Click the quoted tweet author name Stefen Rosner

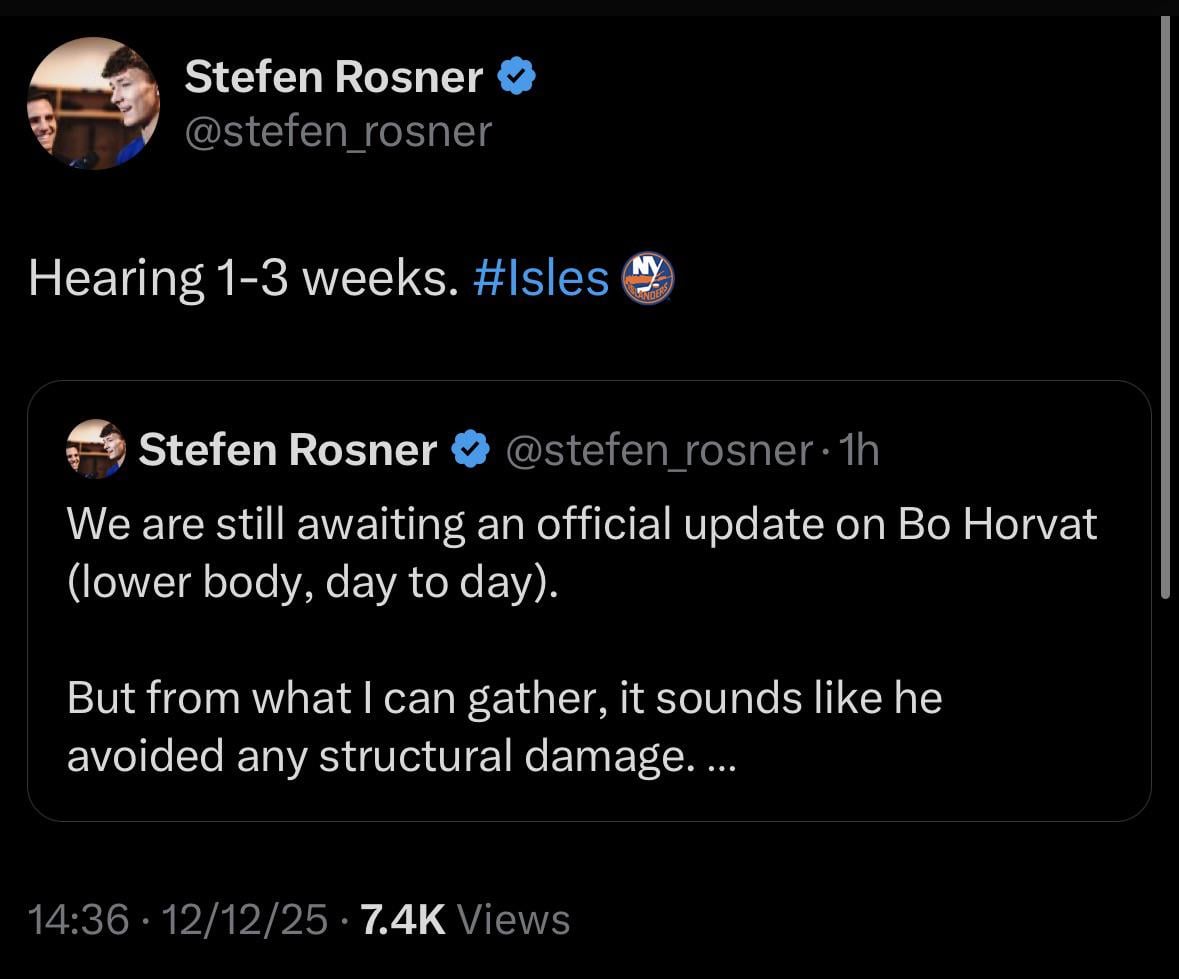[x=290, y=449]
